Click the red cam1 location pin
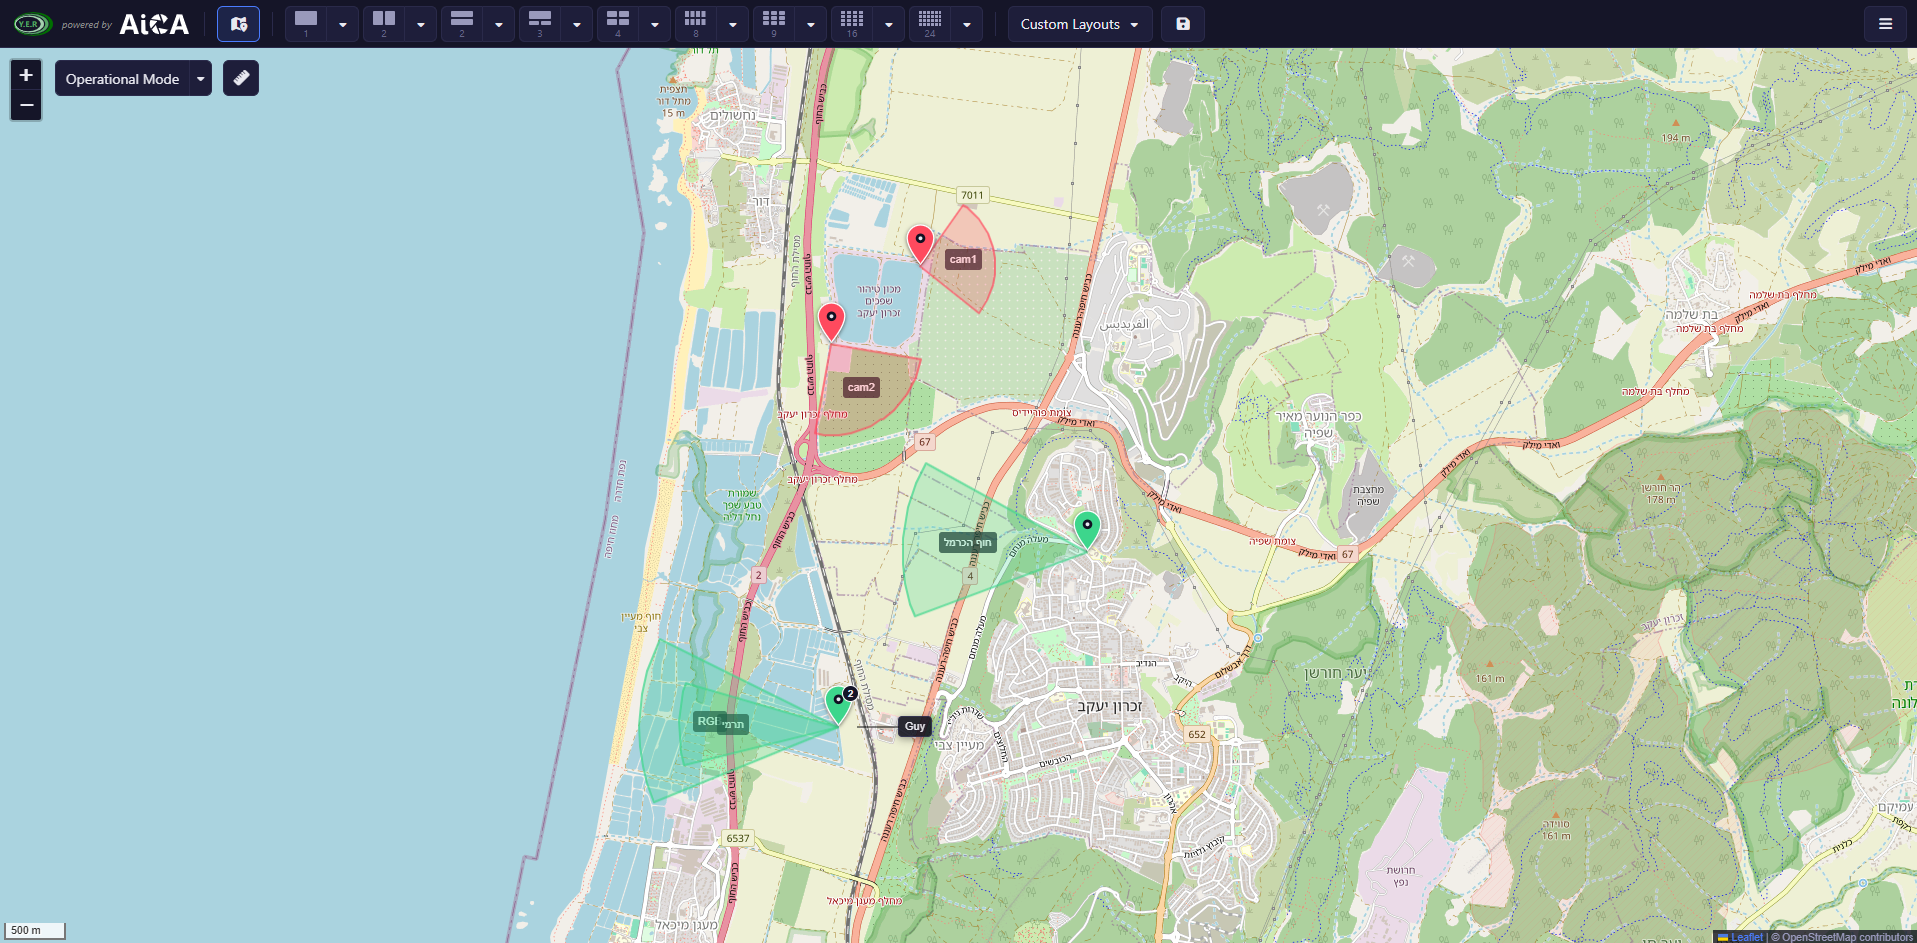 click(920, 243)
